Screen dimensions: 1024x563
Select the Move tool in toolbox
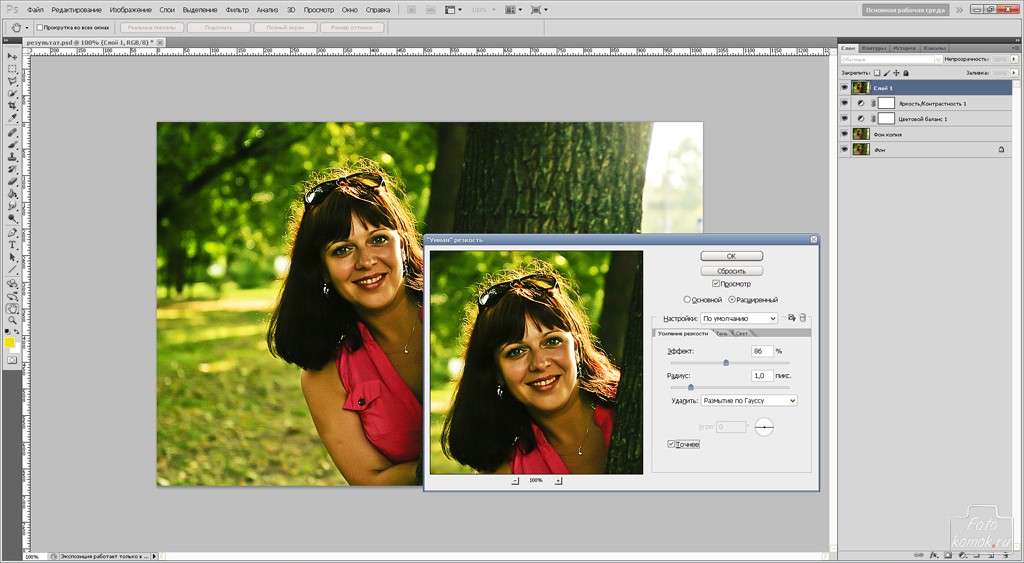click(12, 56)
